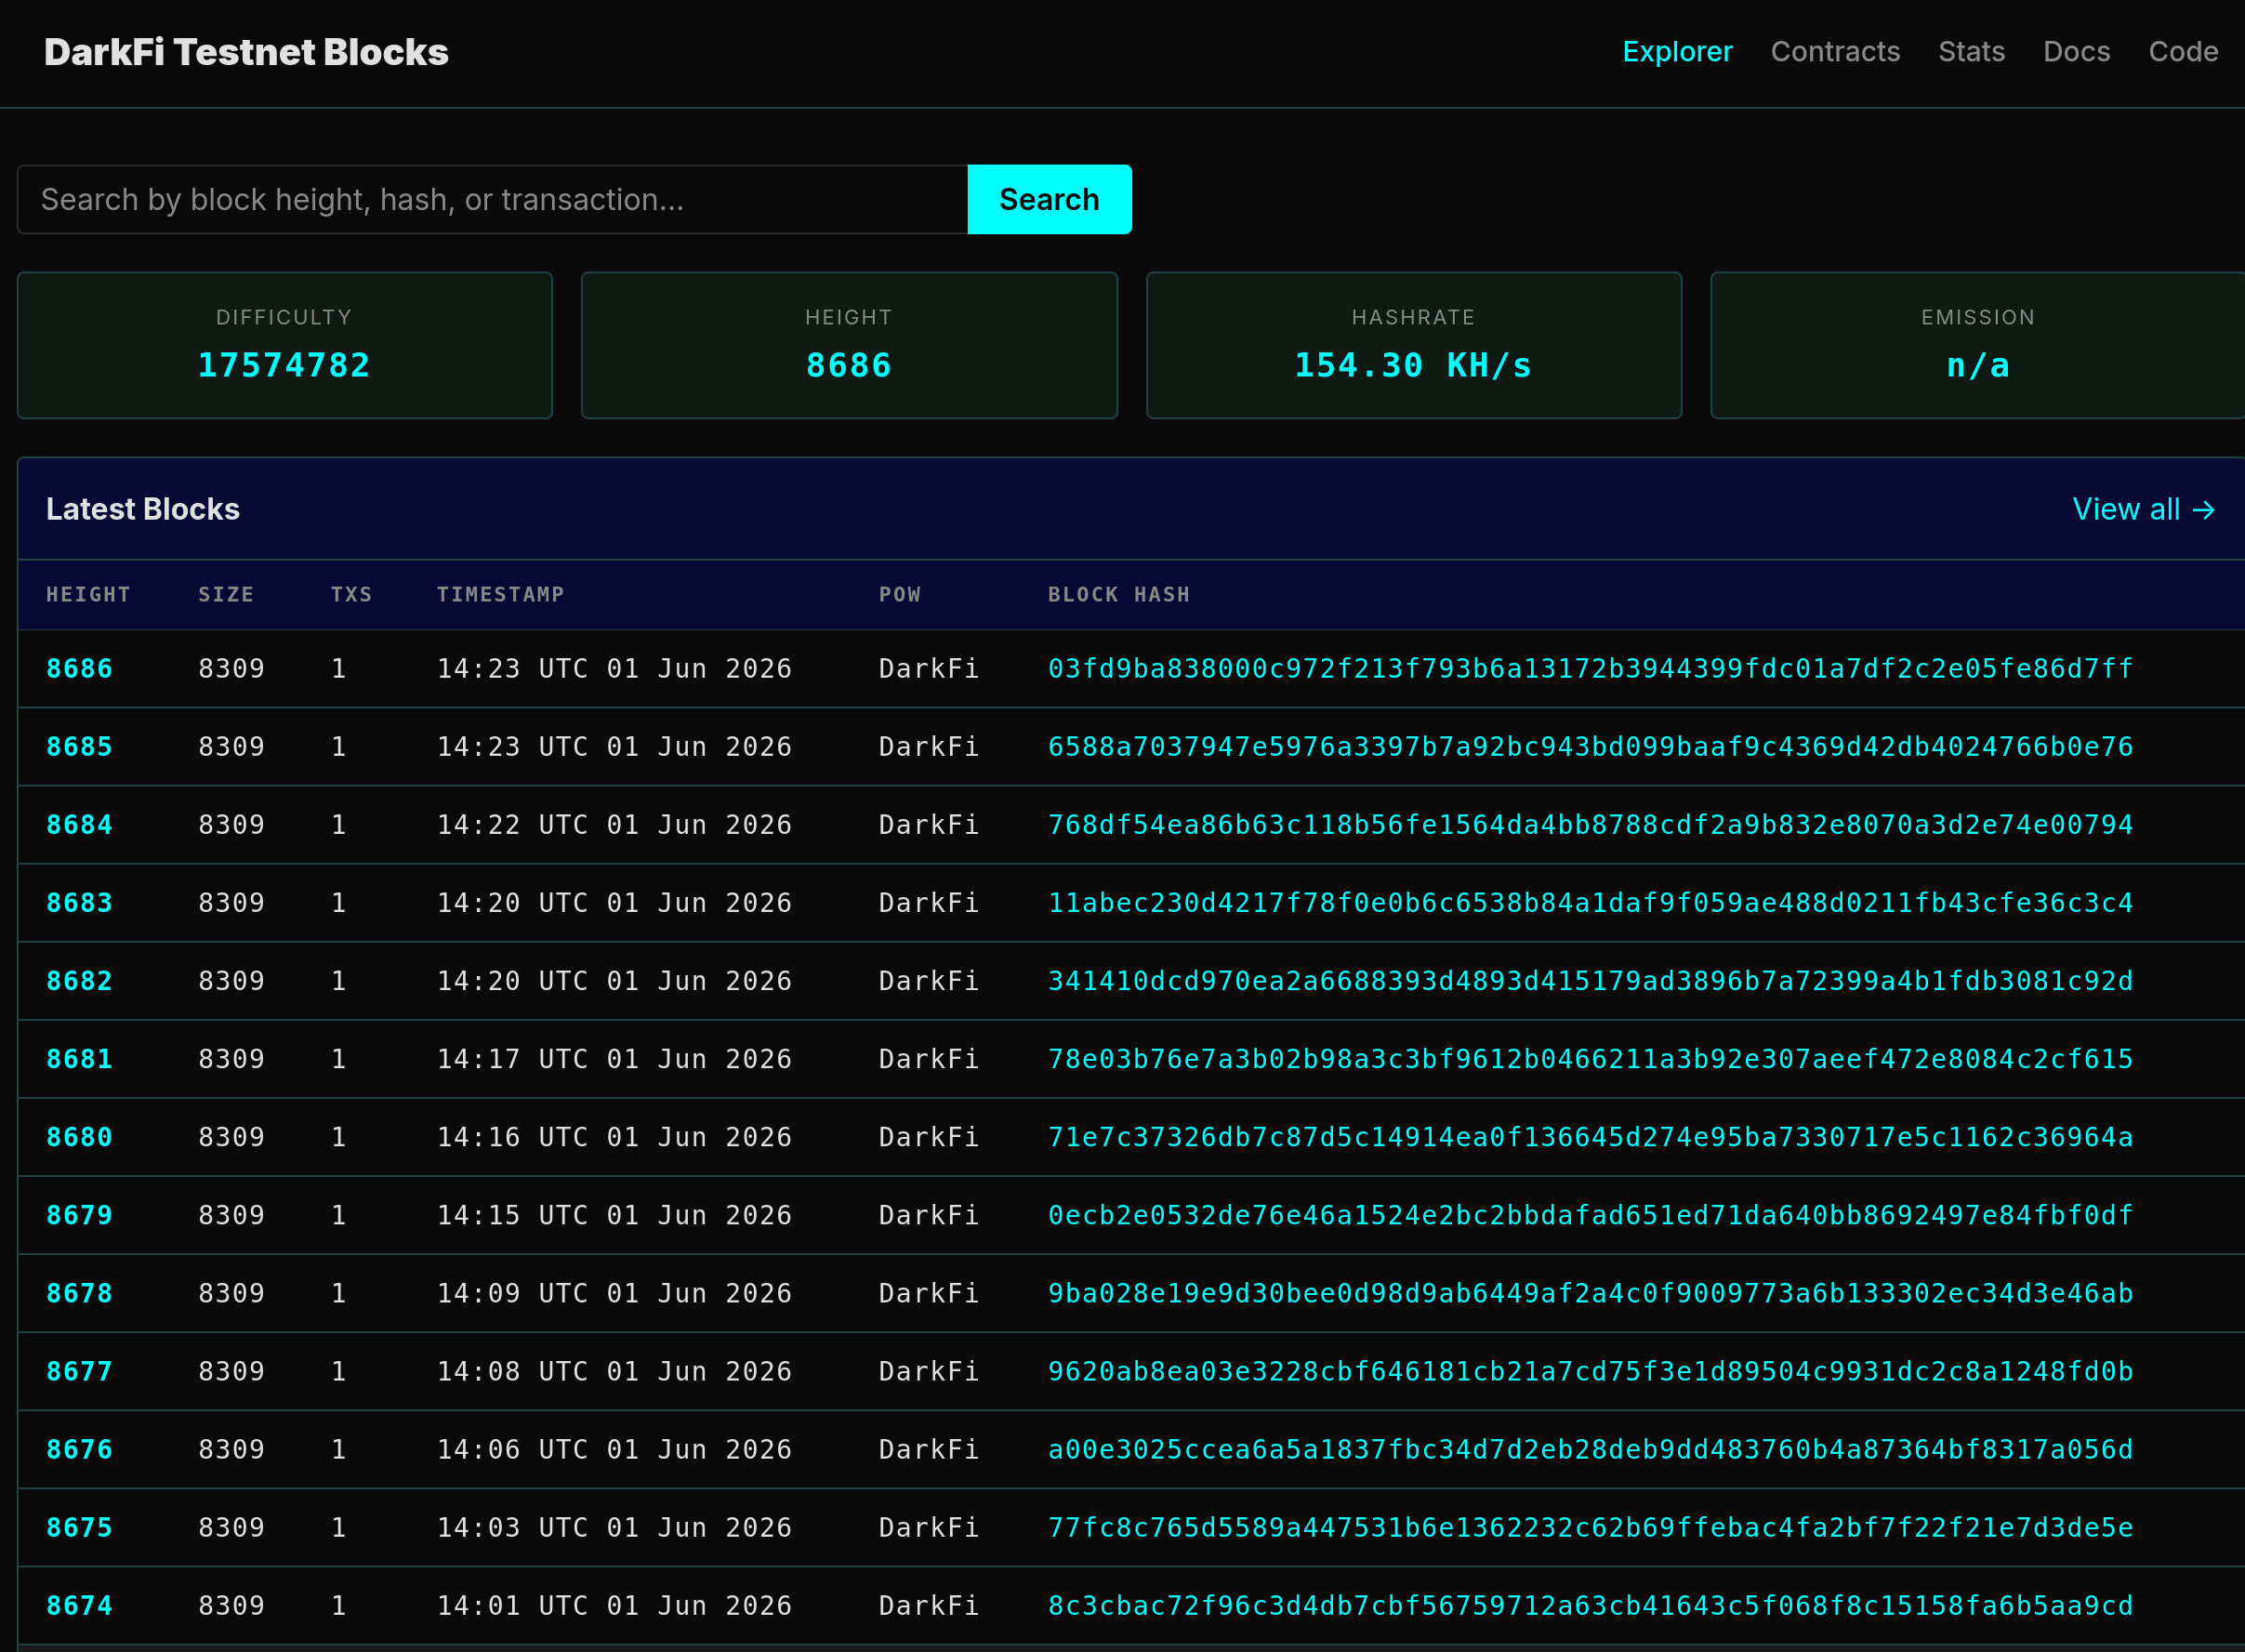The width and height of the screenshot is (2245, 1652).
Task: Focus the block search input field
Action: 492,199
